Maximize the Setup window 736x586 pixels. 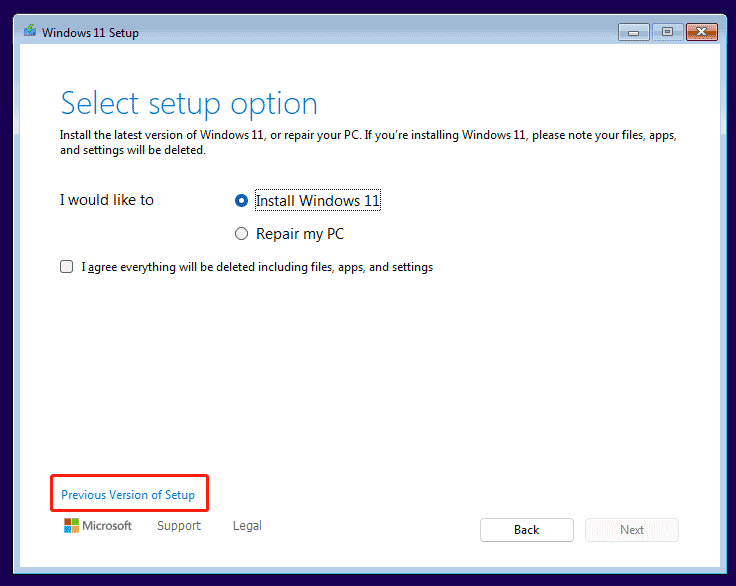tap(667, 32)
